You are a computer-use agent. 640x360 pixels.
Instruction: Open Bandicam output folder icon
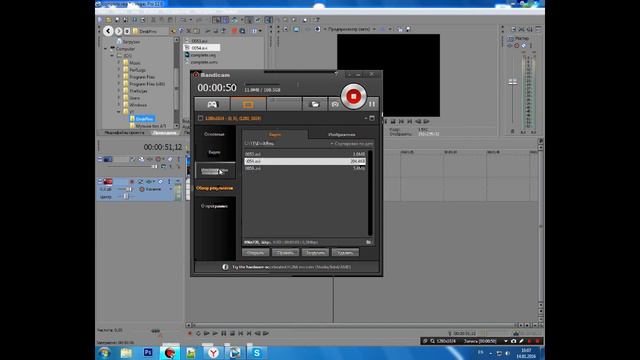coord(315,104)
